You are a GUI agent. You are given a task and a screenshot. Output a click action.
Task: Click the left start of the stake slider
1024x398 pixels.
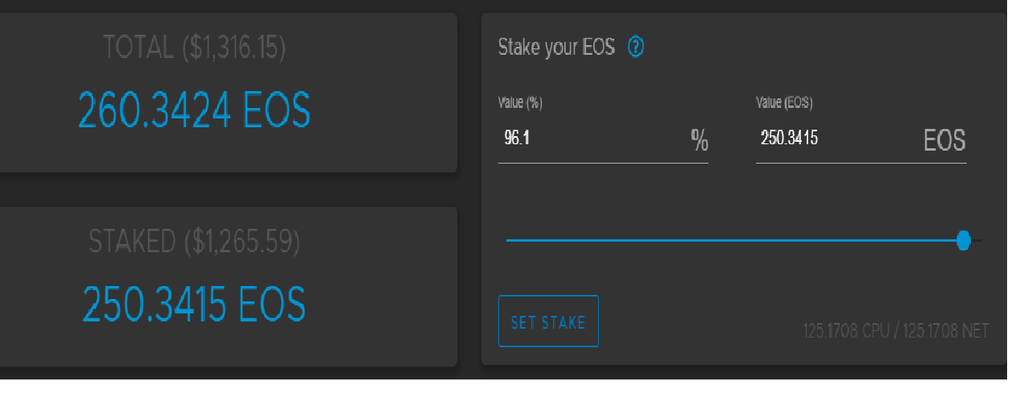coord(510,240)
